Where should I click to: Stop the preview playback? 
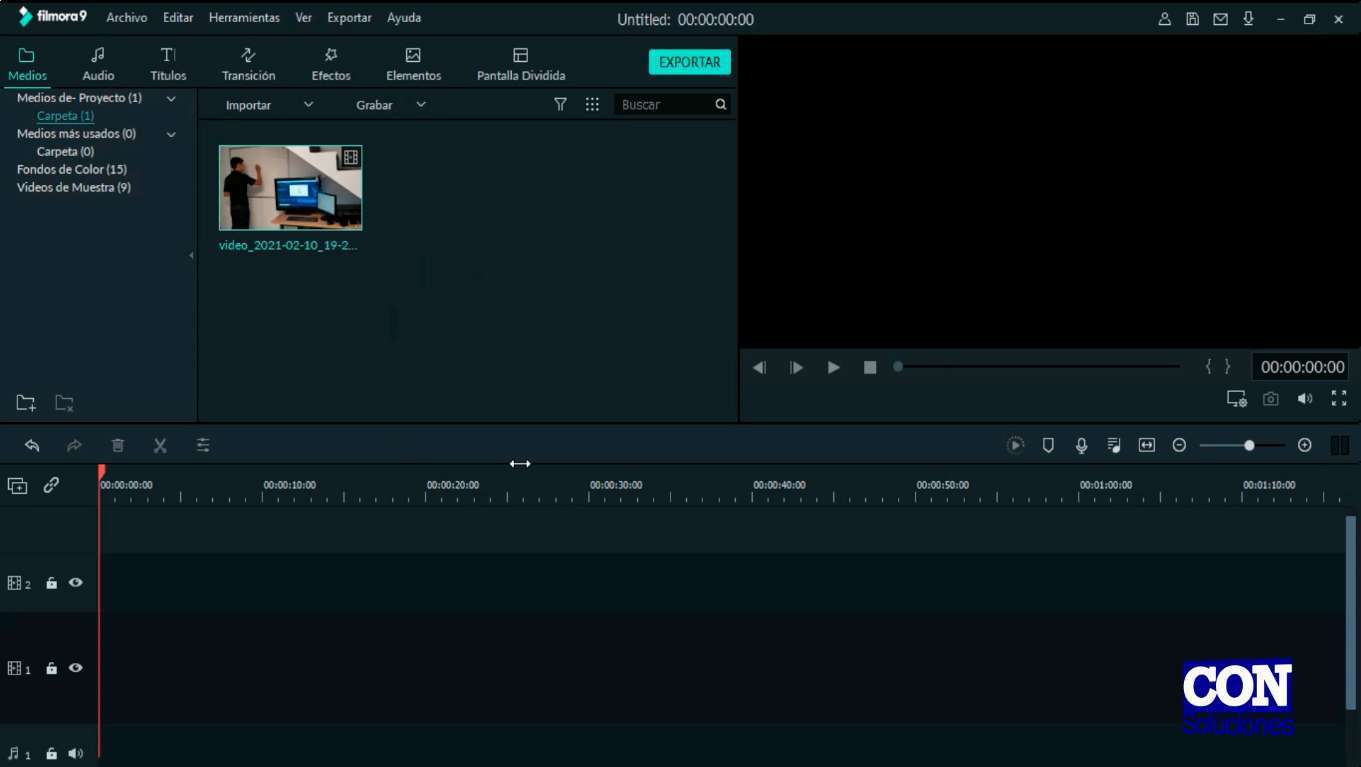[870, 368]
